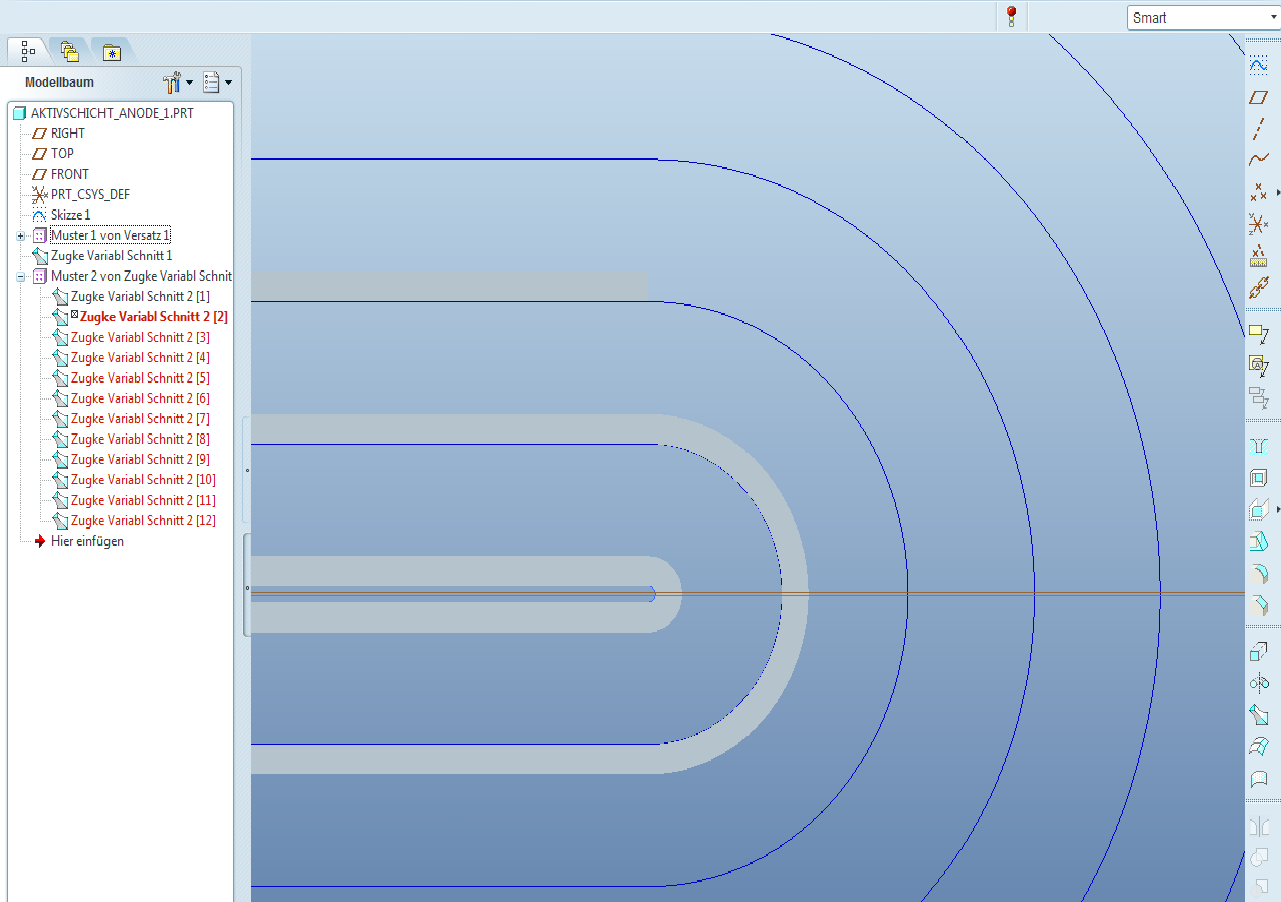
Task: Select Zugke Variabl Schnitt 2 [1]
Action: coord(140,297)
